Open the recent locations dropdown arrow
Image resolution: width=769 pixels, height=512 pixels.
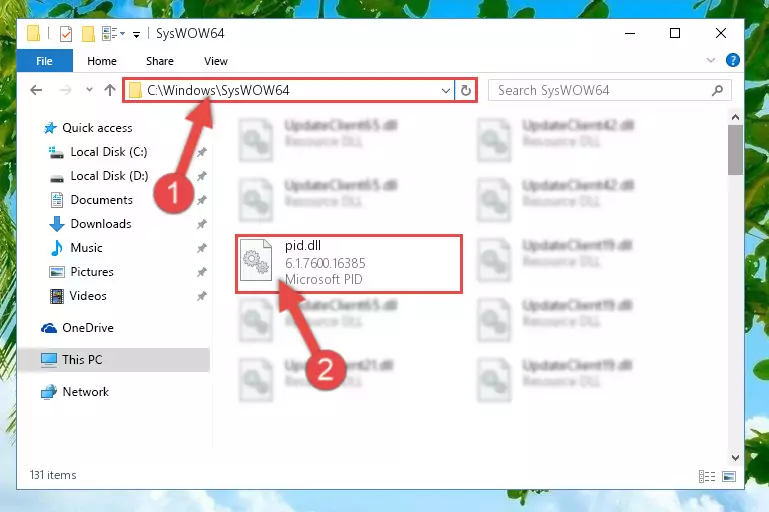[89, 90]
